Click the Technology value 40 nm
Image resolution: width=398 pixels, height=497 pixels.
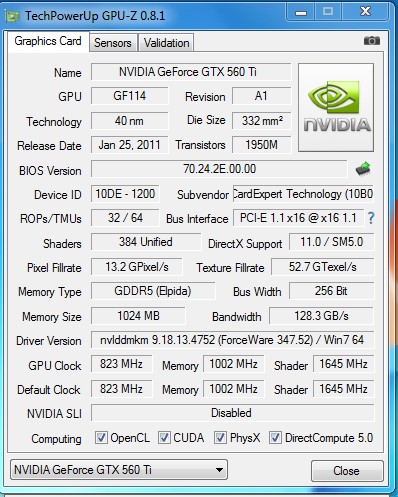(x=129, y=121)
